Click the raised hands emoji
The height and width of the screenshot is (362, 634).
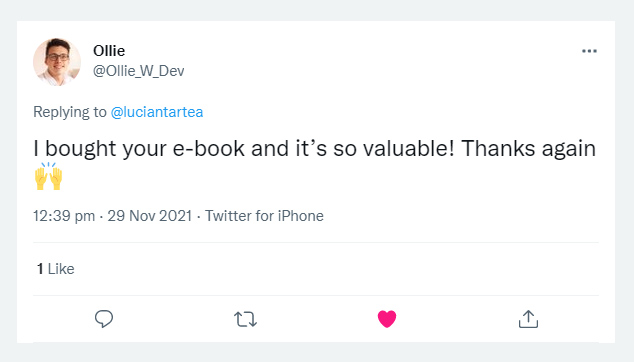coord(49,176)
